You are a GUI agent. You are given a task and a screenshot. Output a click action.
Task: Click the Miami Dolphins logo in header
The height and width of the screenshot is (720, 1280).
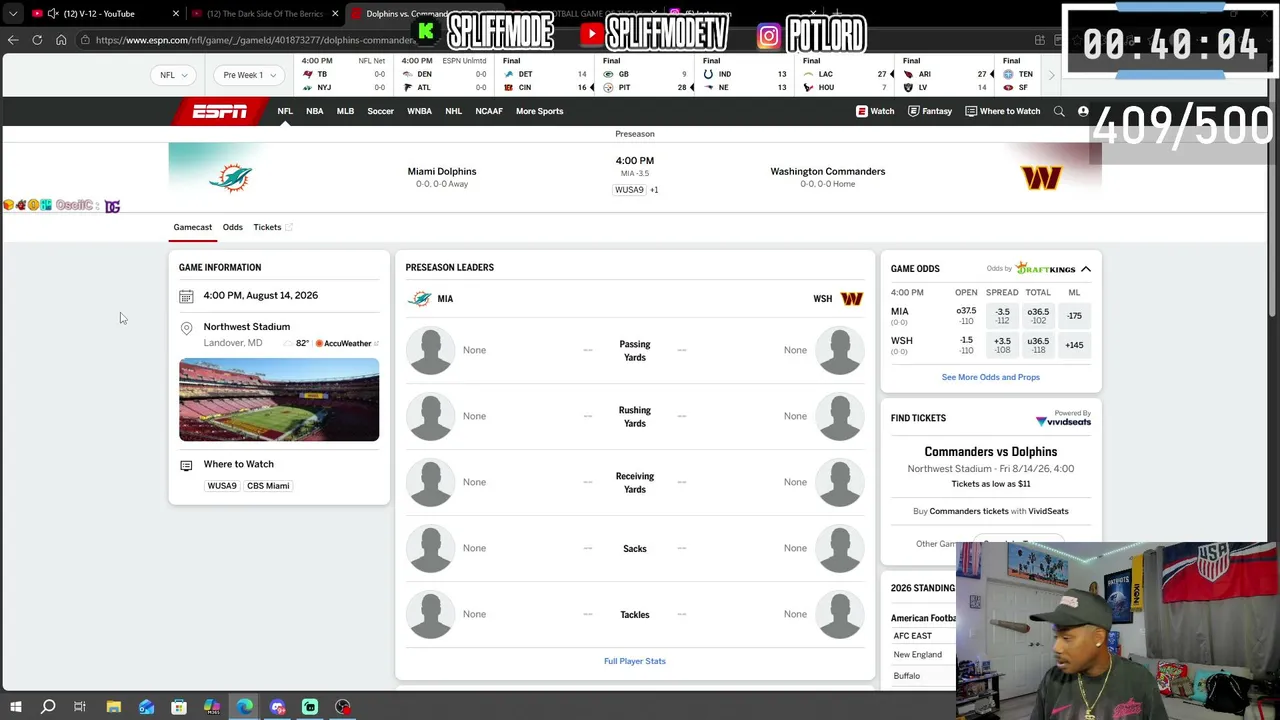click(x=231, y=178)
